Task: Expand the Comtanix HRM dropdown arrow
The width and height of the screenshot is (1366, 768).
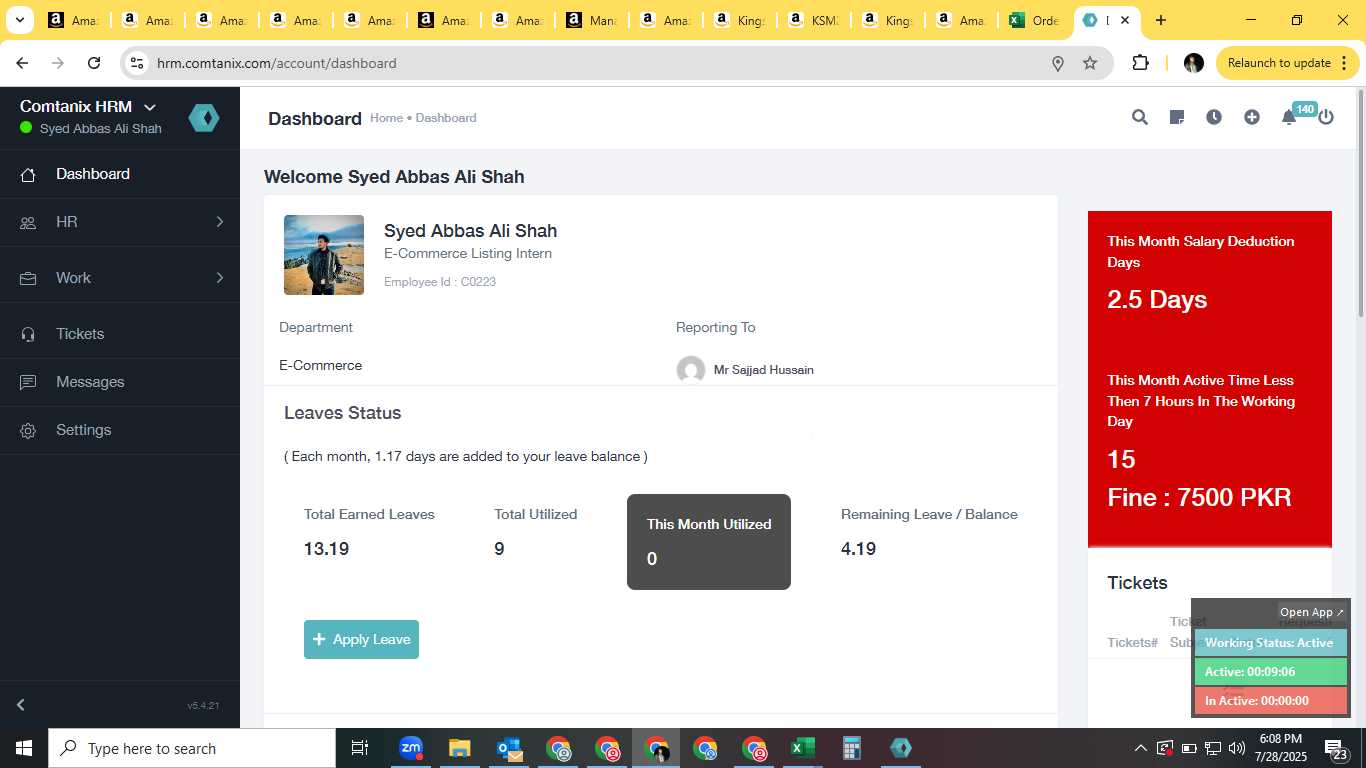Action: pyautogui.click(x=150, y=107)
